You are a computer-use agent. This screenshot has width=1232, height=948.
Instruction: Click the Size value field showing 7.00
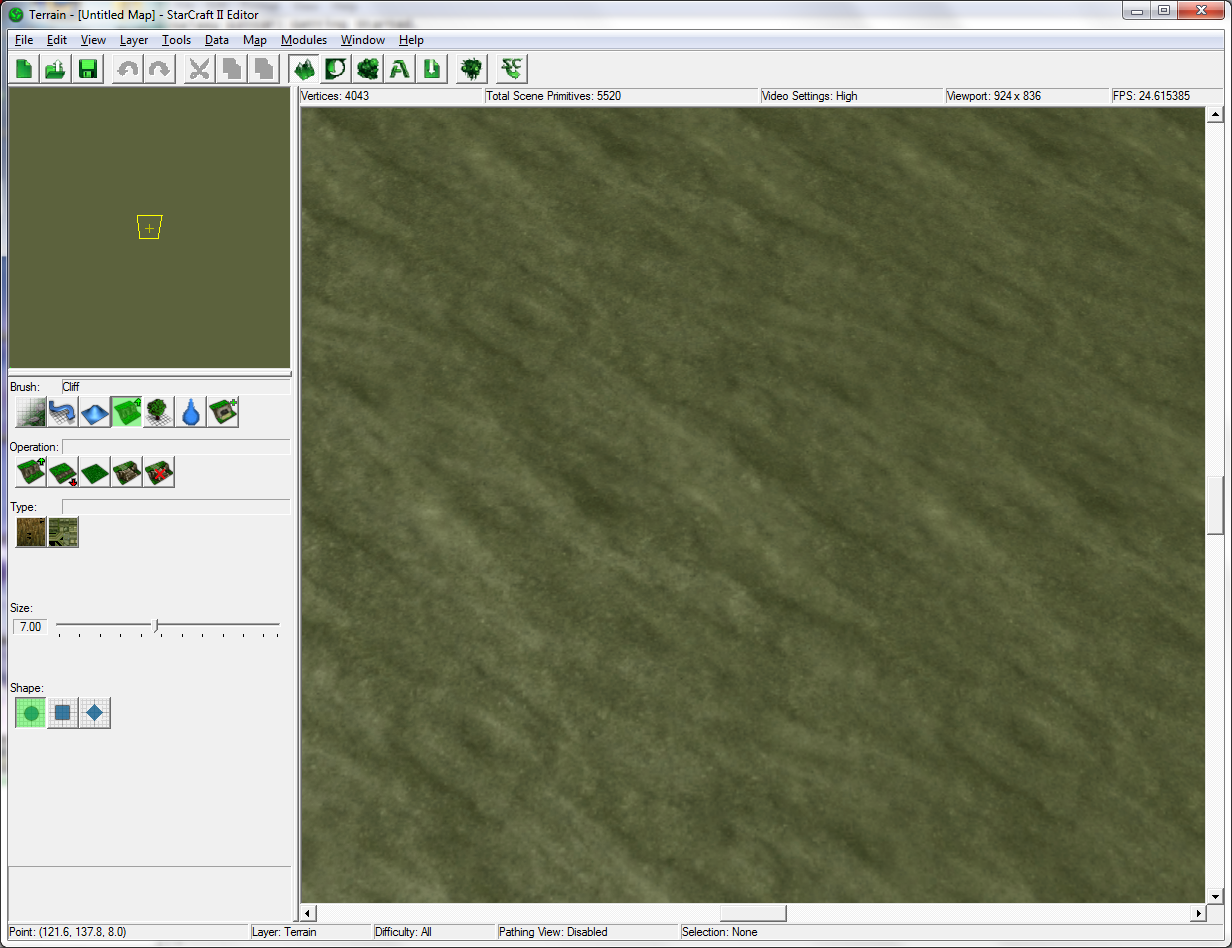[30, 627]
